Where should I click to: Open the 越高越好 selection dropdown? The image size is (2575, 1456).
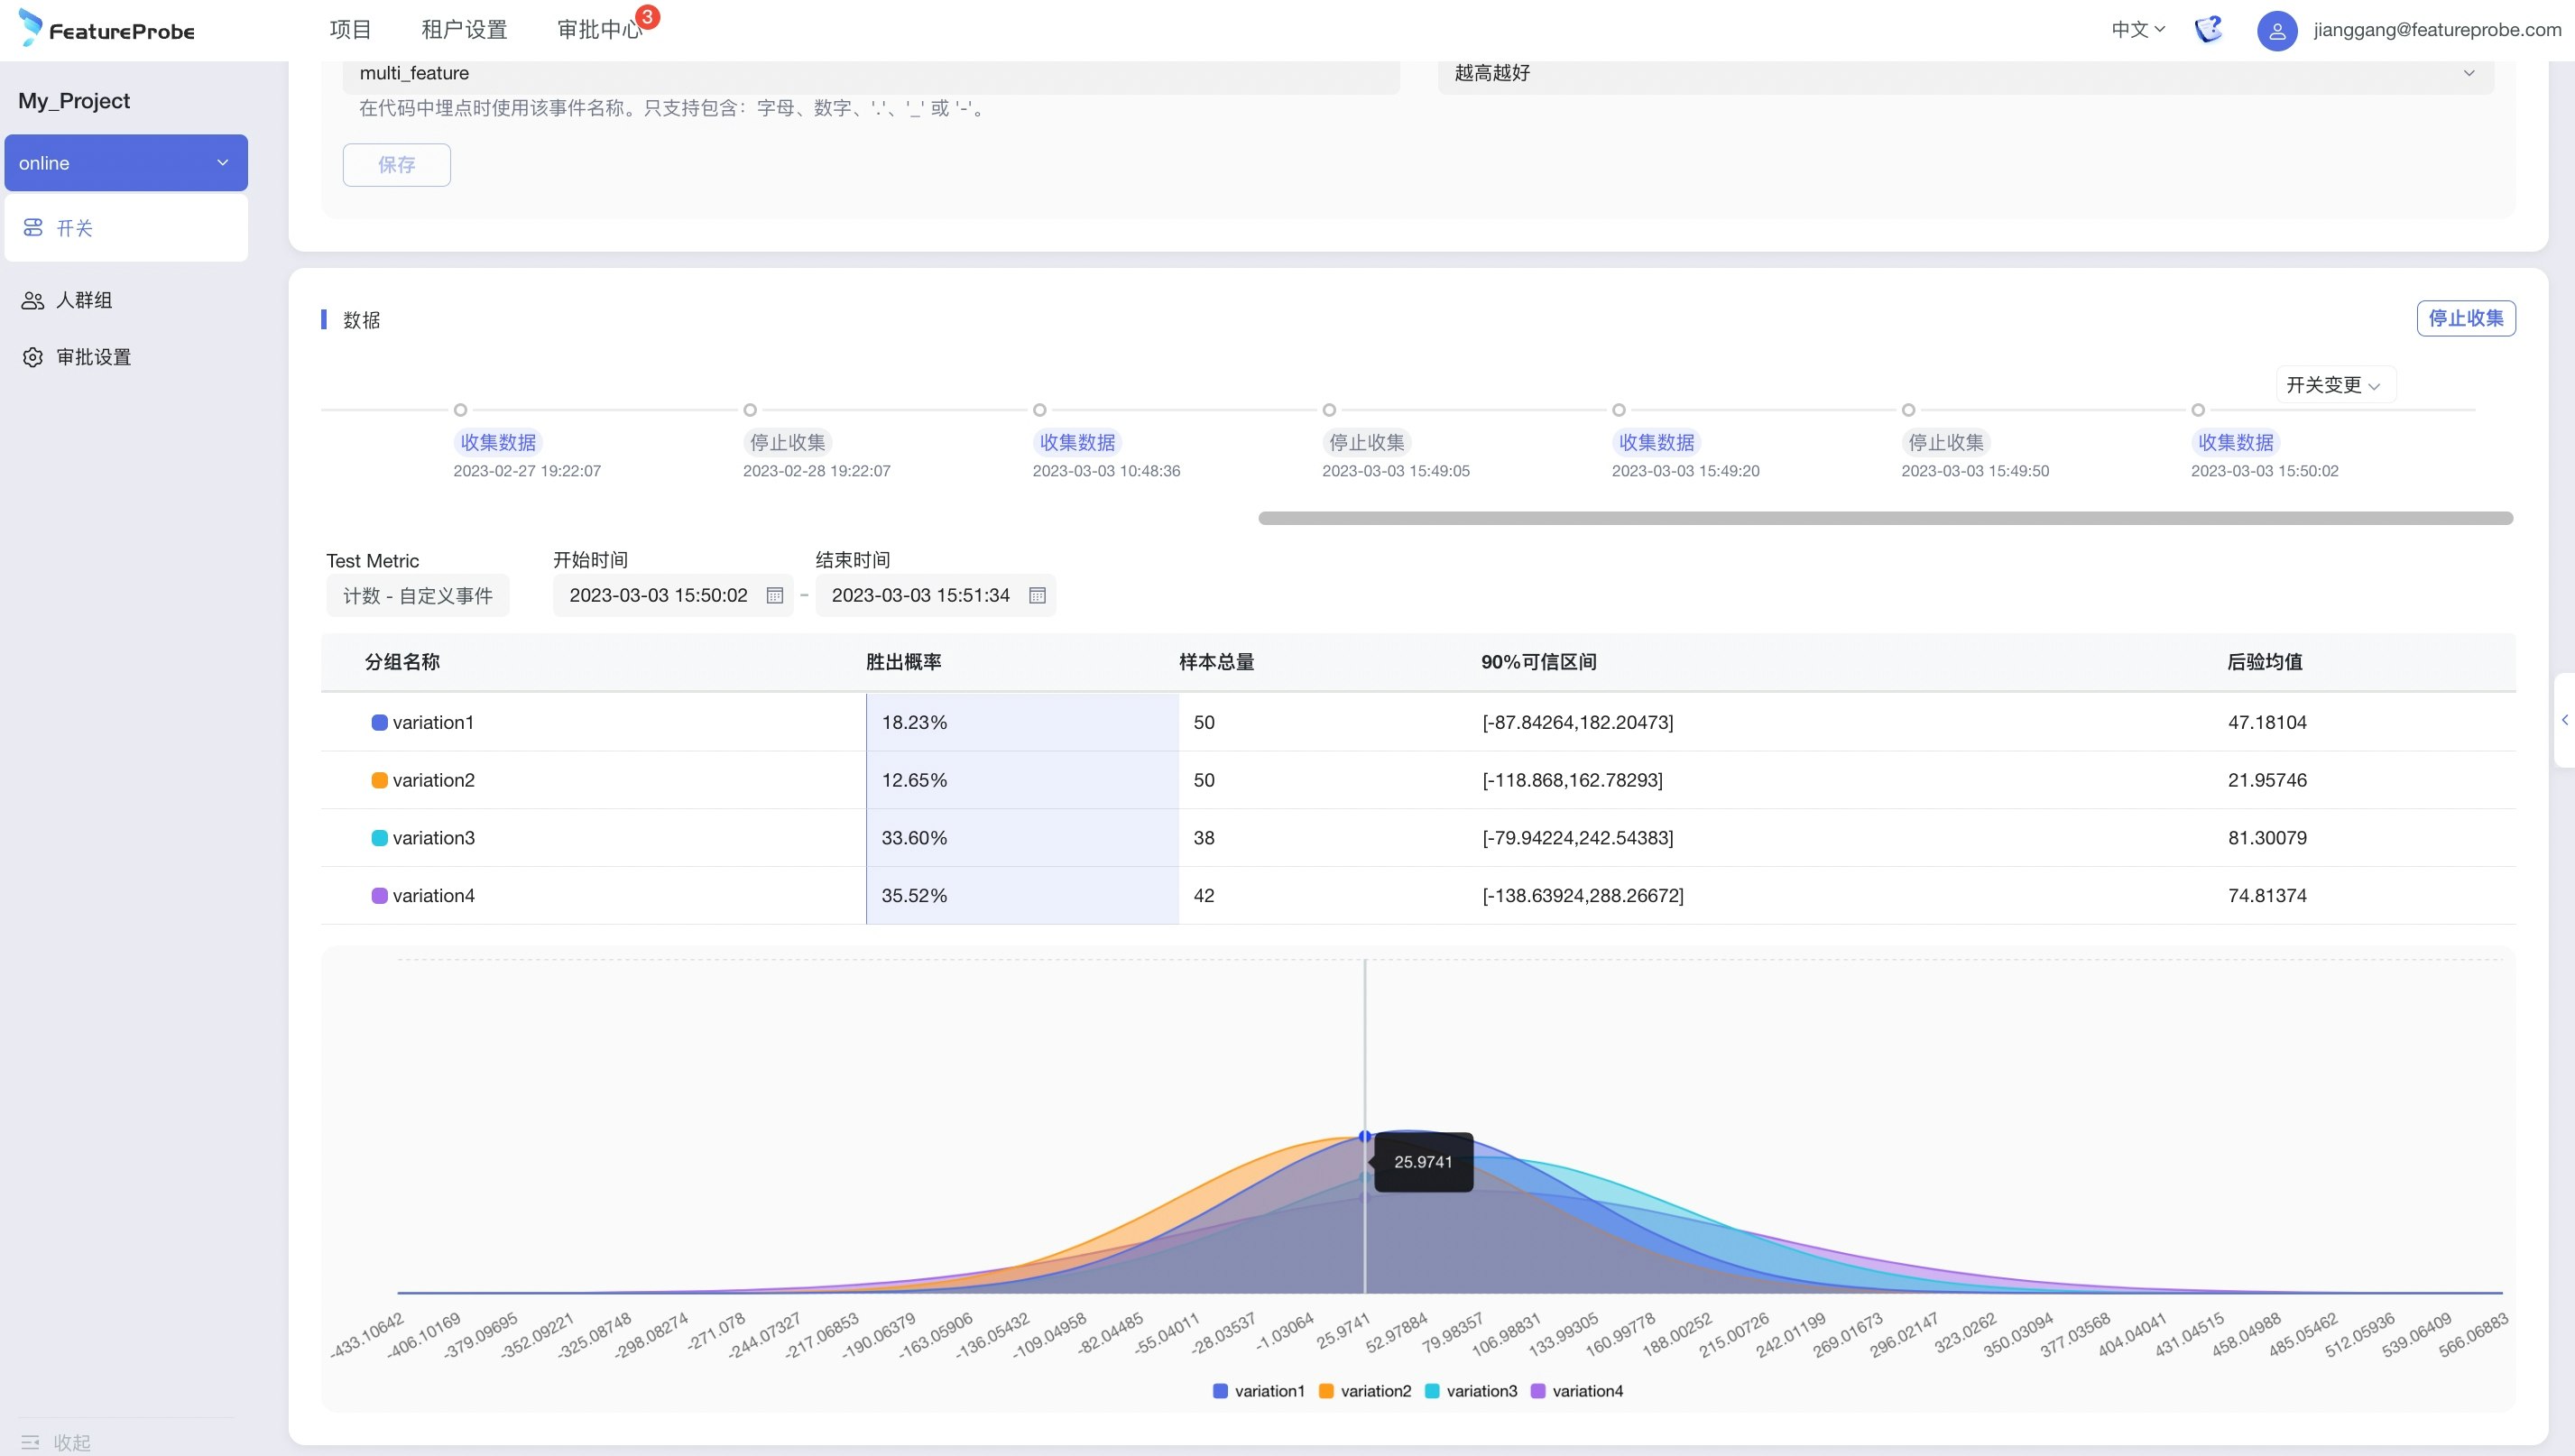pyautogui.click(x=1965, y=73)
